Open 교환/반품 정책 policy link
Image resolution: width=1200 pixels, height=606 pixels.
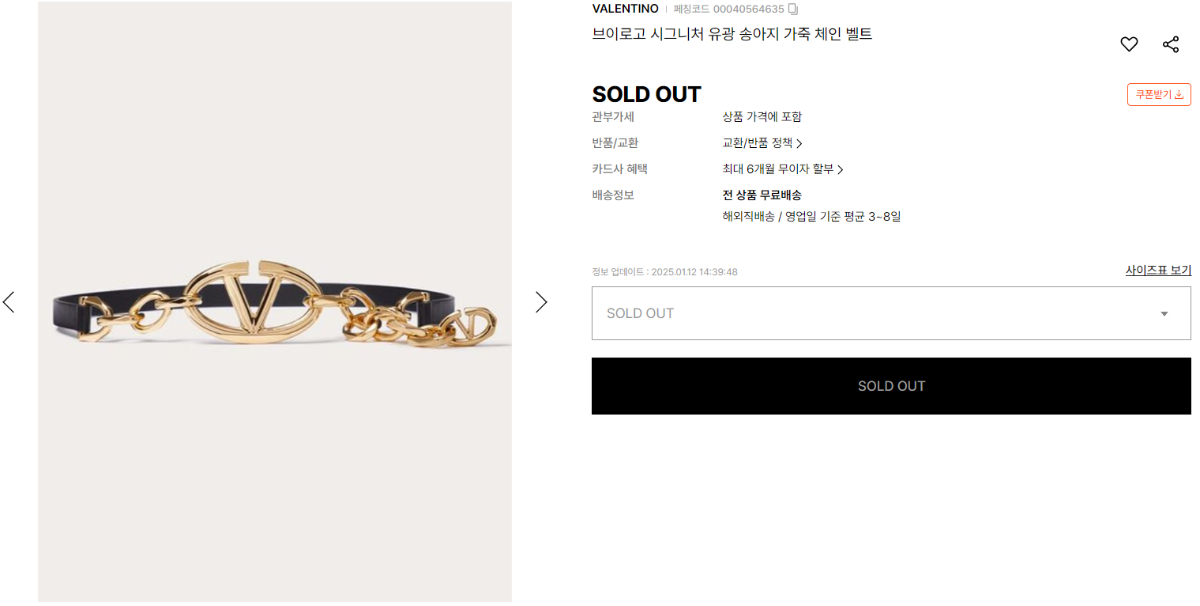coord(762,143)
